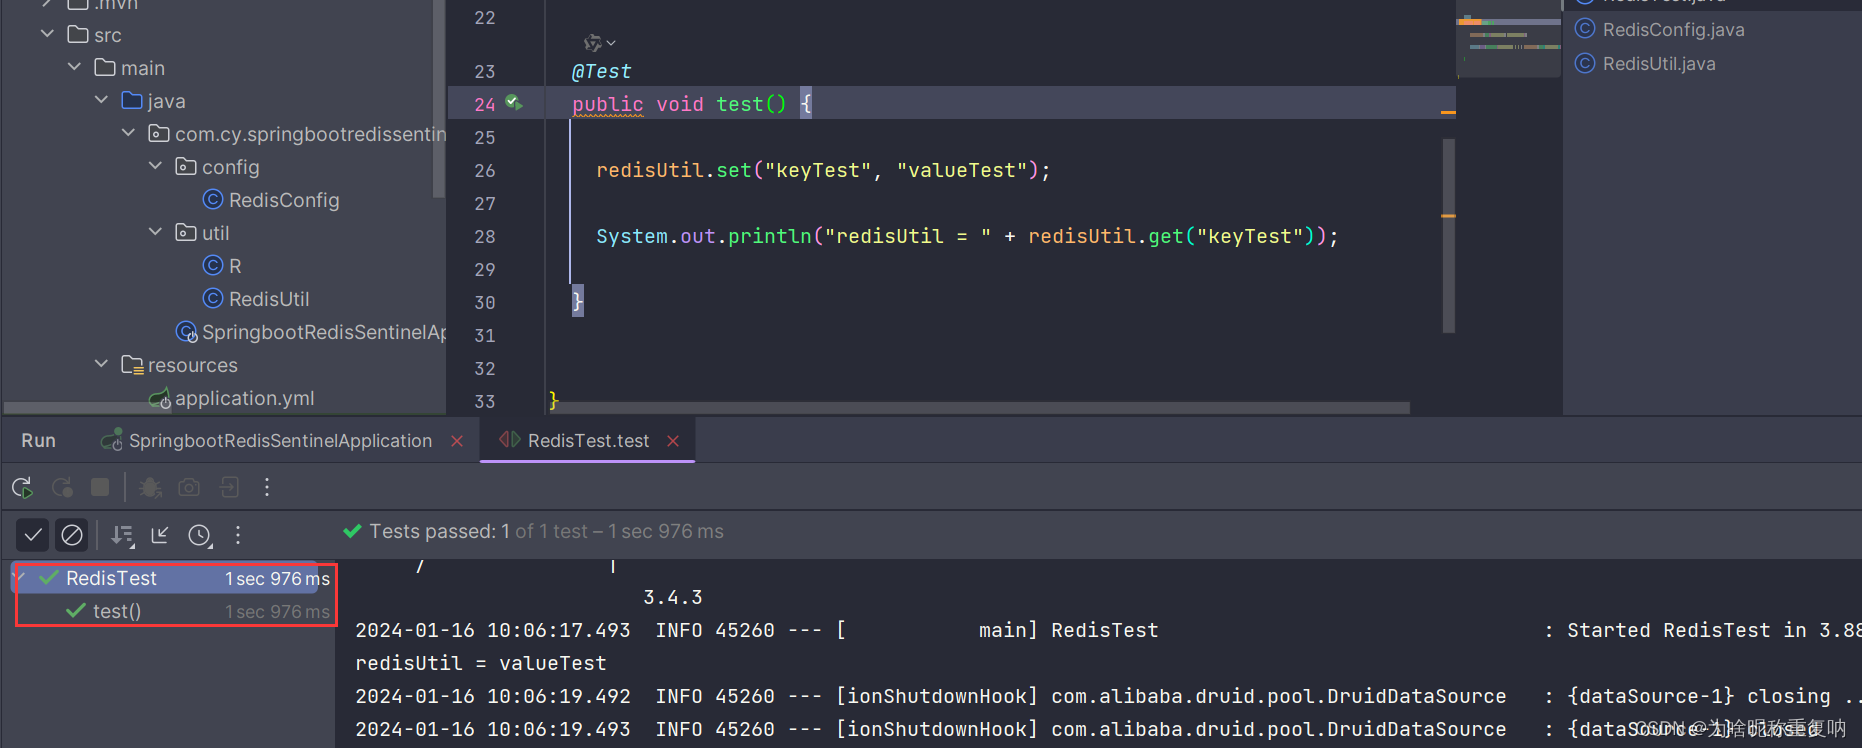The height and width of the screenshot is (748, 1862).
Task: Click the editor minimap preview
Action: tap(1508, 38)
